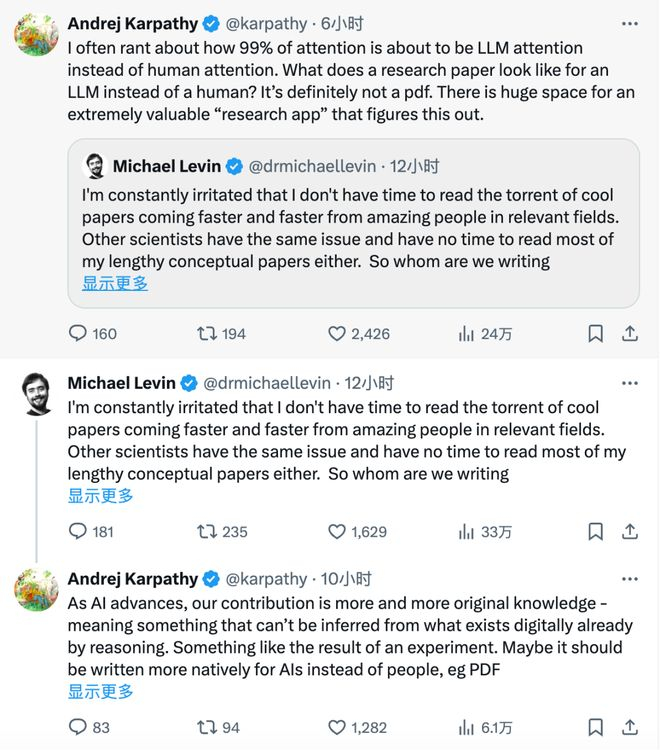The width and height of the screenshot is (660, 750).
Task: Open more options on Michael Levin's tweet
Action: 629,383
